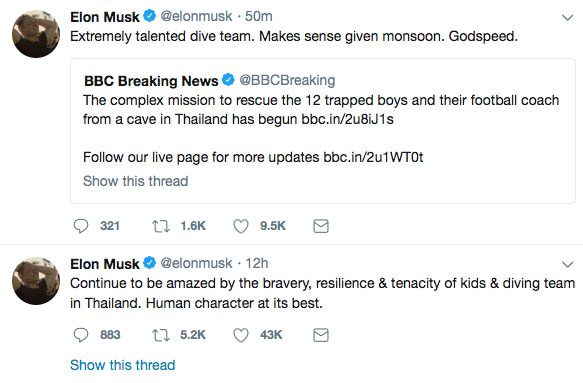Image resolution: width=583 pixels, height=383 pixels.
Task: Open the 50m timestamp of first tweet
Action: click(258, 16)
